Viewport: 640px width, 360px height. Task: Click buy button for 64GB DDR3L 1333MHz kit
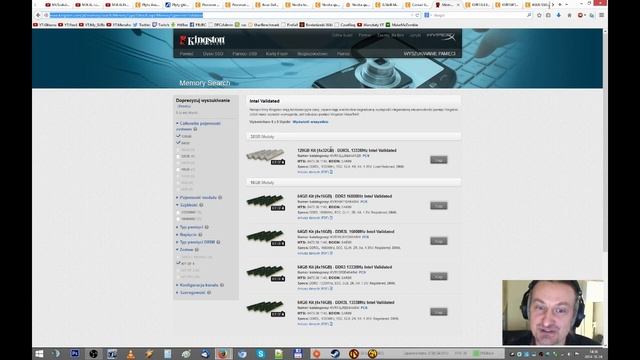click(439, 312)
